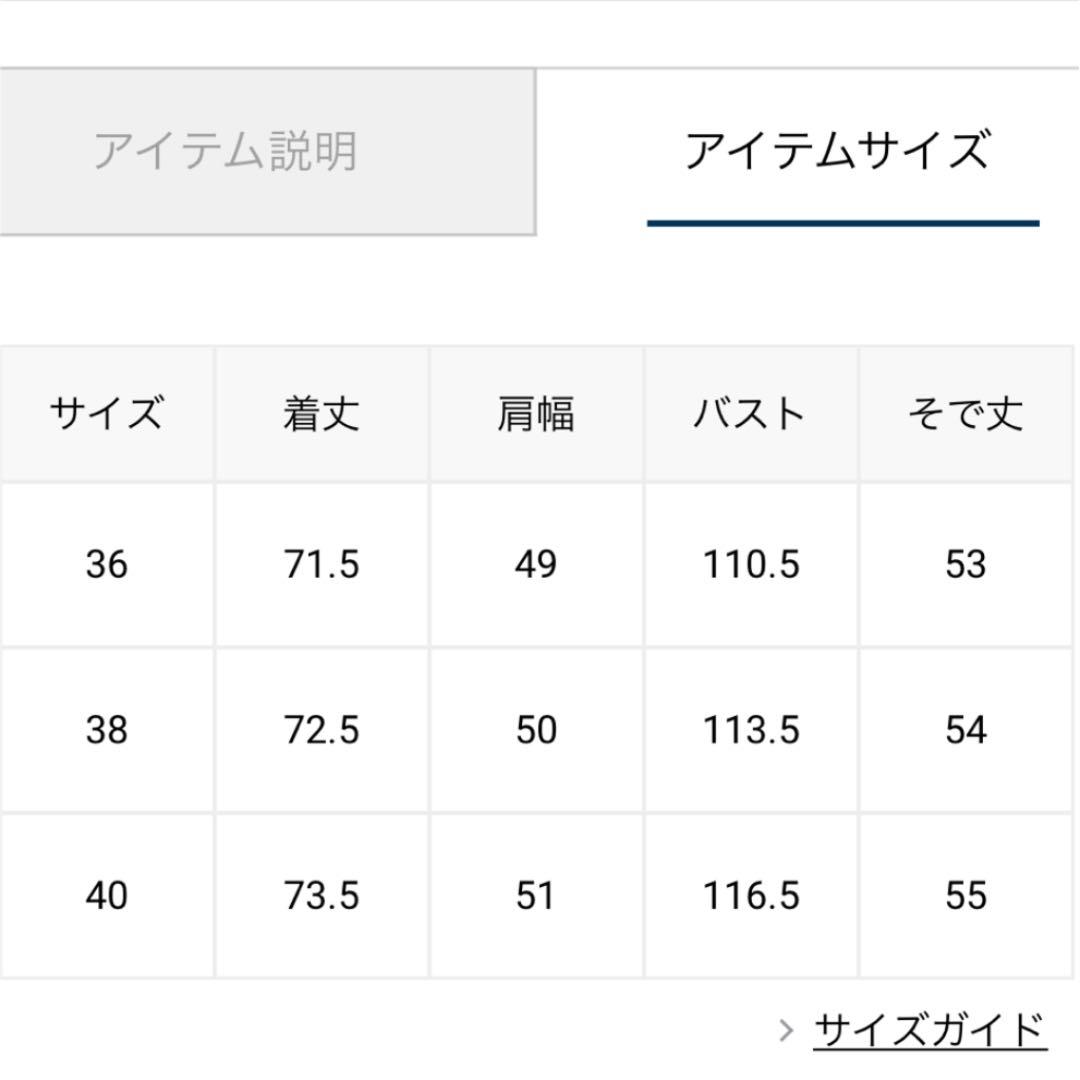Select the size 36 row label
The height and width of the screenshot is (1080, 1080).
point(106,565)
